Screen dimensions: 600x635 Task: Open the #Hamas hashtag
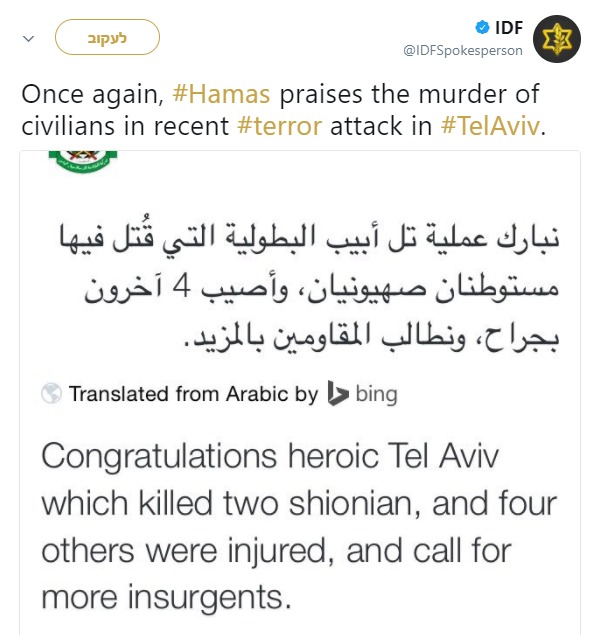point(223,96)
